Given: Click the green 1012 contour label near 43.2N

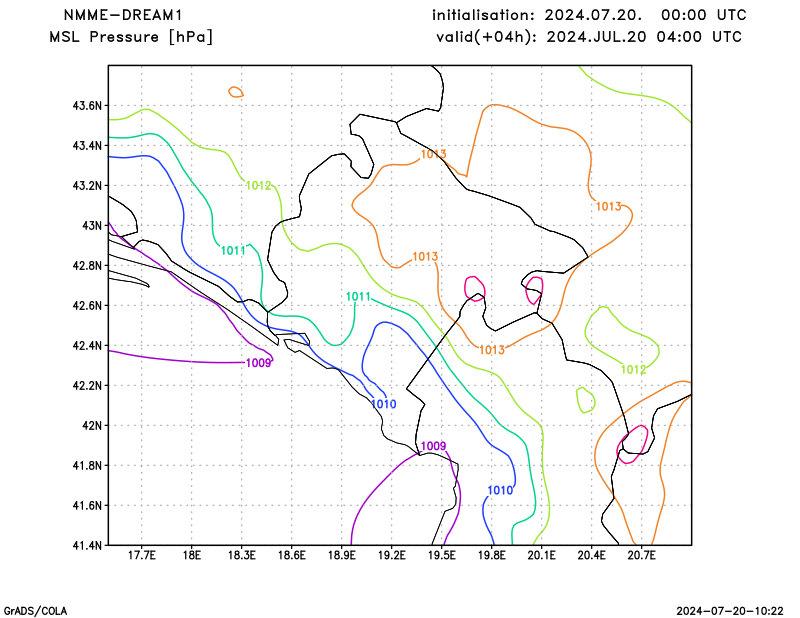Looking at the screenshot, I should [259, 186].
